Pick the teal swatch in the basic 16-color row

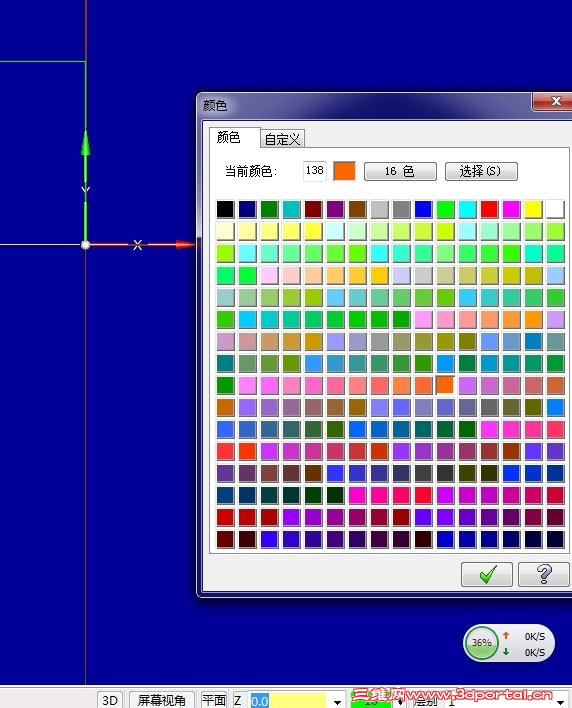pyautogui.click(x=291, y=210)
